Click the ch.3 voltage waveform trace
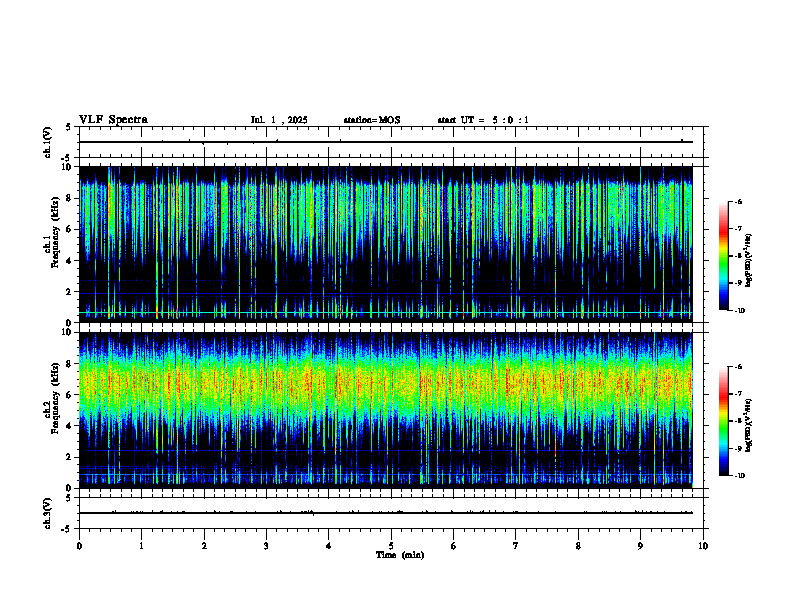 coord(385,513)
